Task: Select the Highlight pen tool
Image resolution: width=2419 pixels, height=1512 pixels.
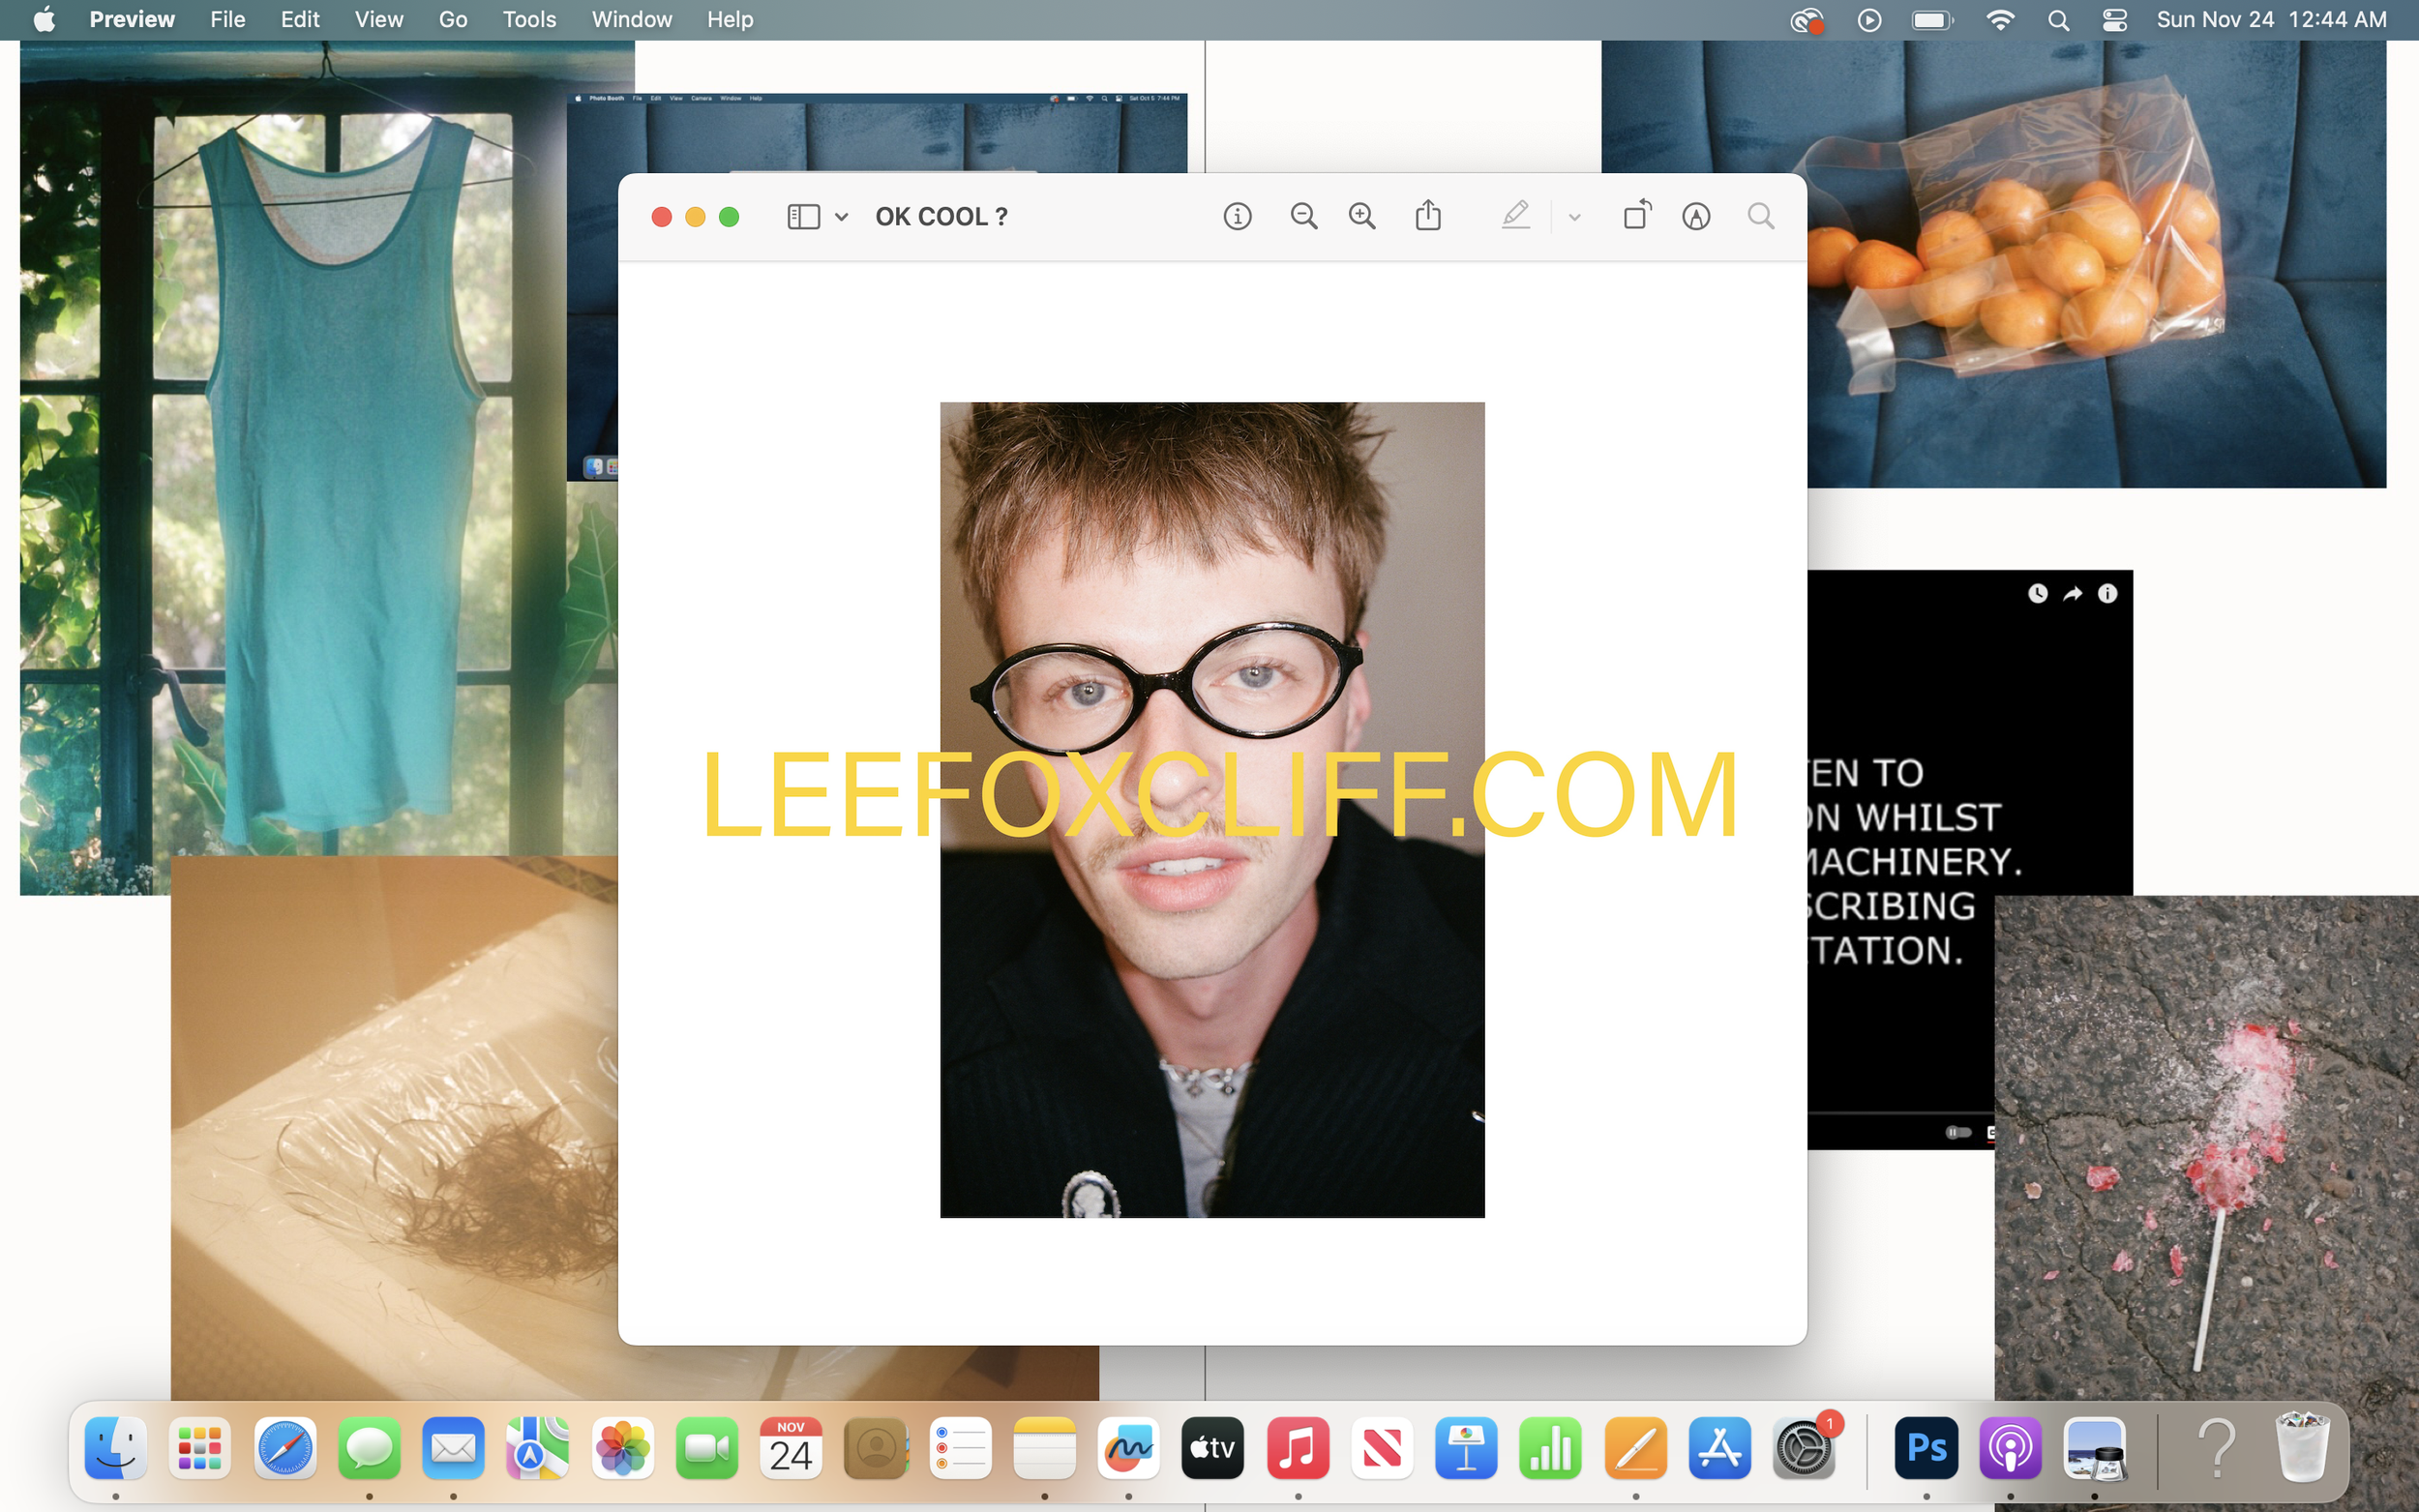Action: pyautogui.click(x=1515, y=216)
